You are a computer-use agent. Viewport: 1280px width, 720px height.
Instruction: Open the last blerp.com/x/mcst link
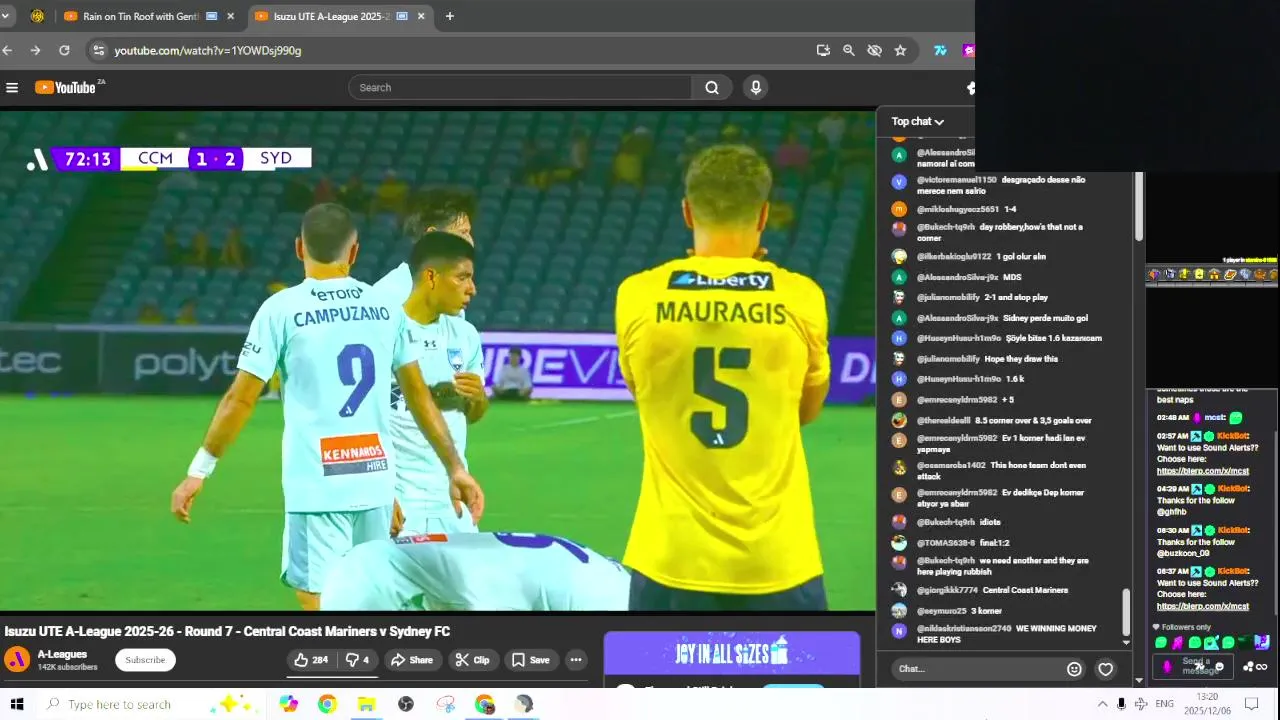pos(1203,606)
